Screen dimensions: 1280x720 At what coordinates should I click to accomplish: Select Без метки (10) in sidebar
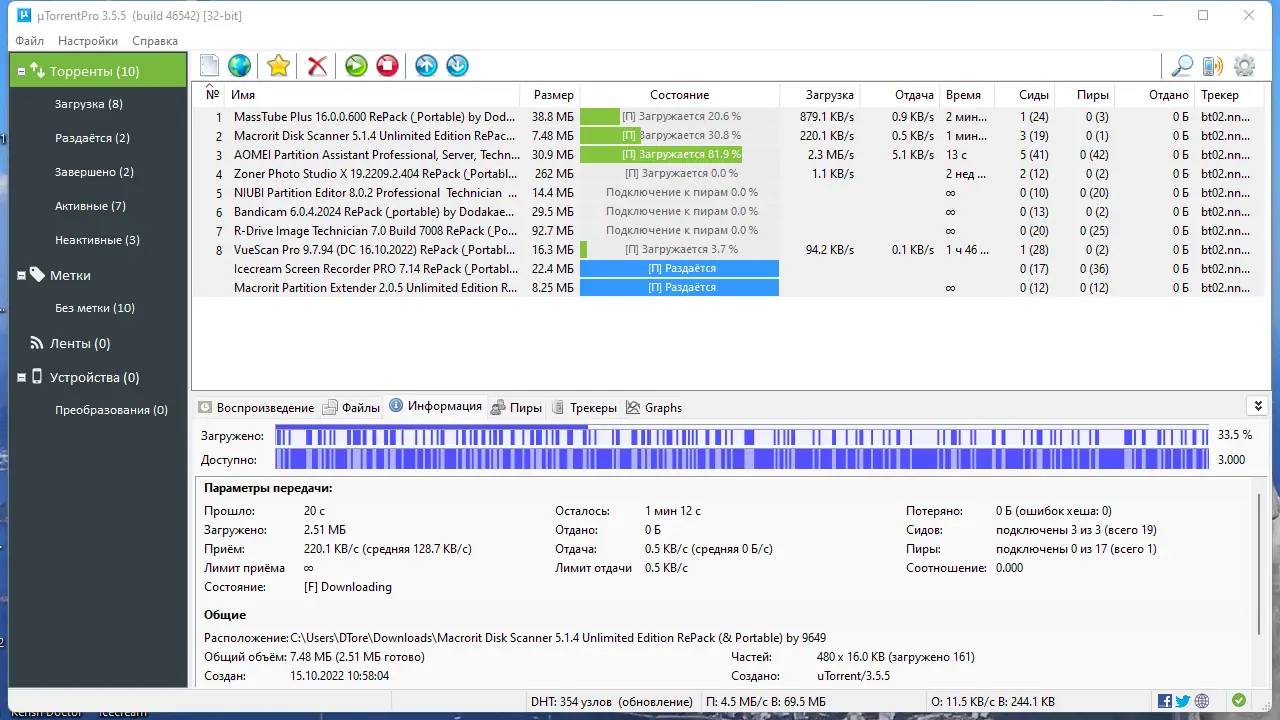(95, 308)
